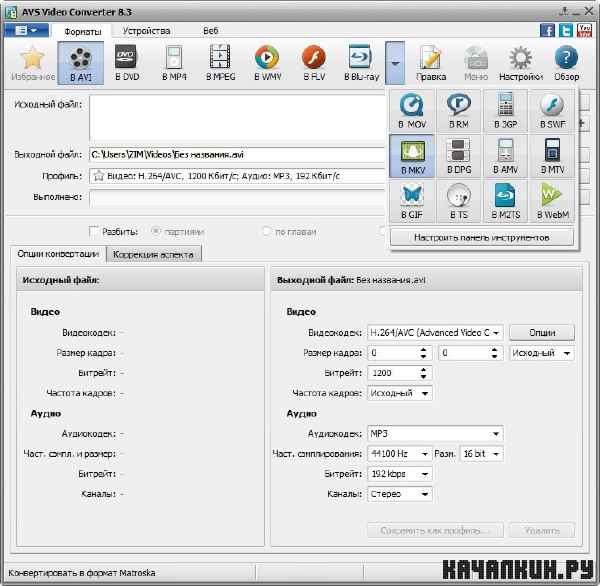
Task: Select the 'В FLV' flash format icon
Action: click(x=314, y=64)
